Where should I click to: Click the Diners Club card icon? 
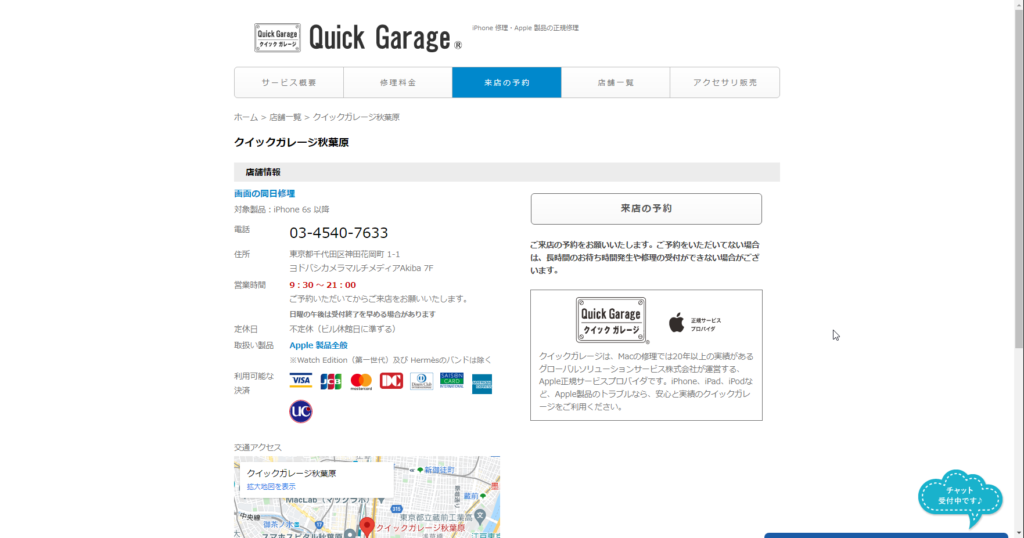(x=421, y=381)
